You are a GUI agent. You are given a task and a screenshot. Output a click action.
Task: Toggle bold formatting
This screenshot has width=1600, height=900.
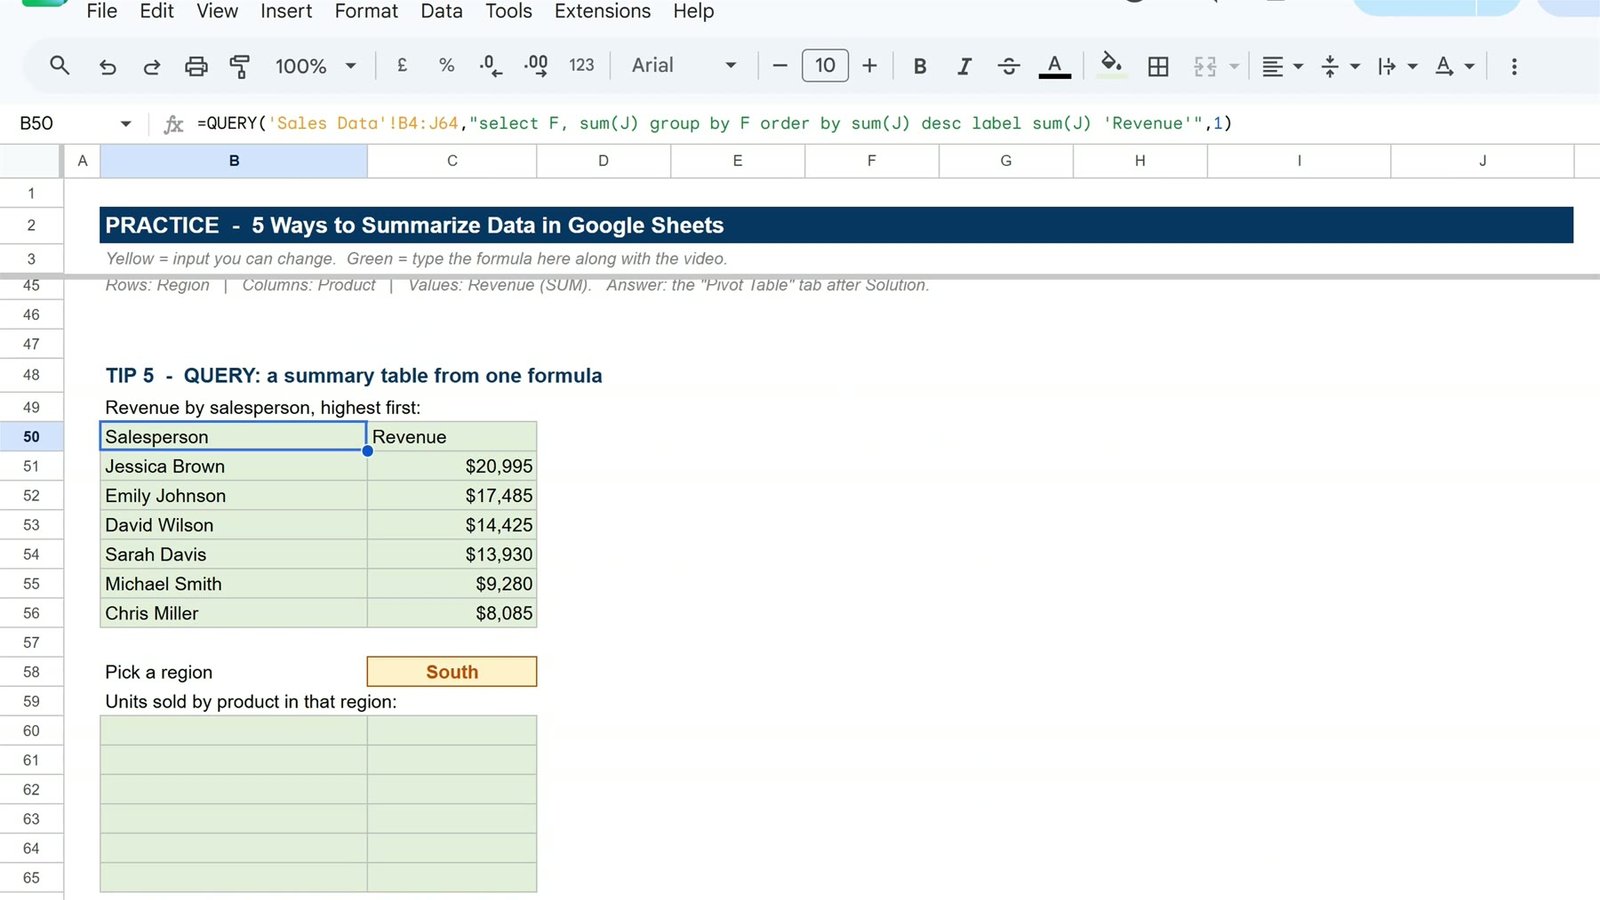point(920,66)
